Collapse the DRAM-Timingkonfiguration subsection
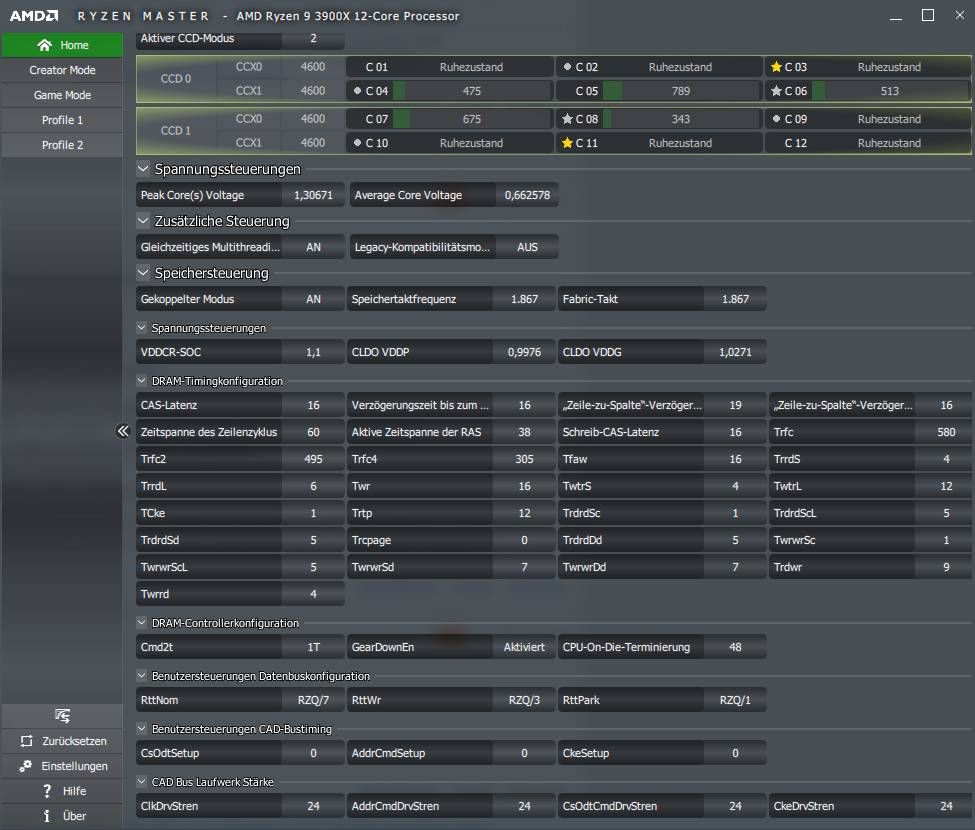This screenshot has height=830, width=975. tap(142, 380)
